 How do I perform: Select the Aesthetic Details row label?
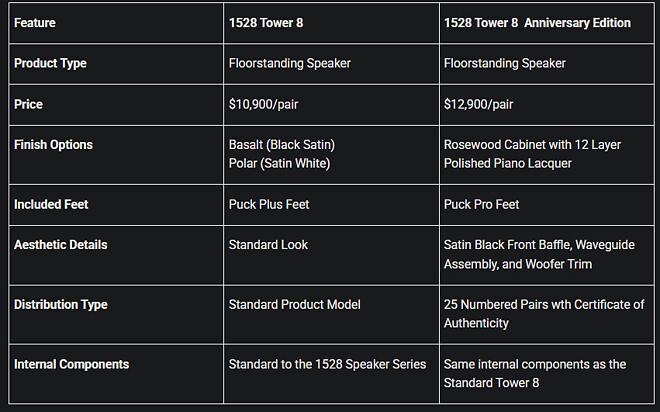click(x=60, y=244)
